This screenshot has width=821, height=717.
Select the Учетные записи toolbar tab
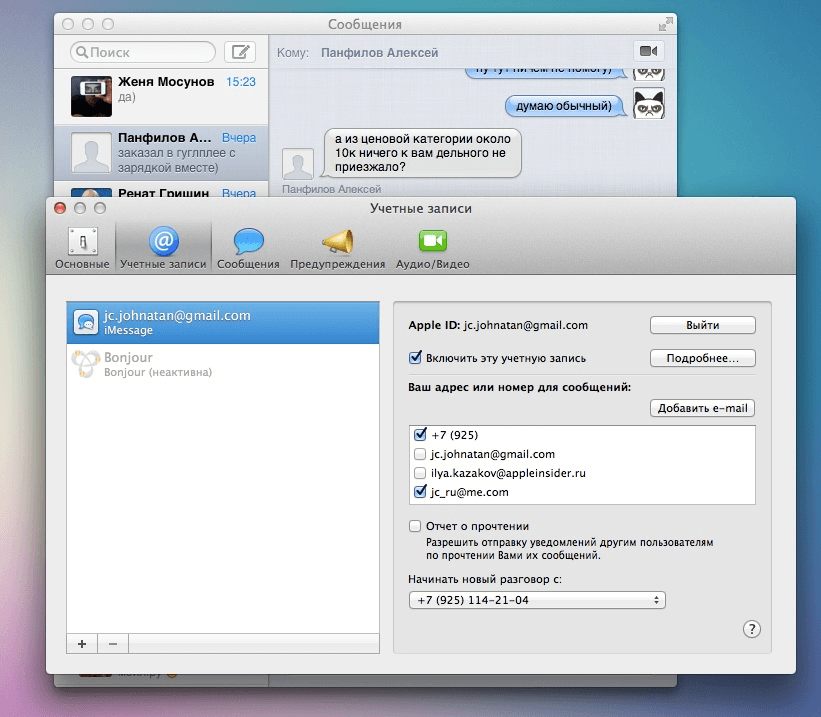point(163,248)
